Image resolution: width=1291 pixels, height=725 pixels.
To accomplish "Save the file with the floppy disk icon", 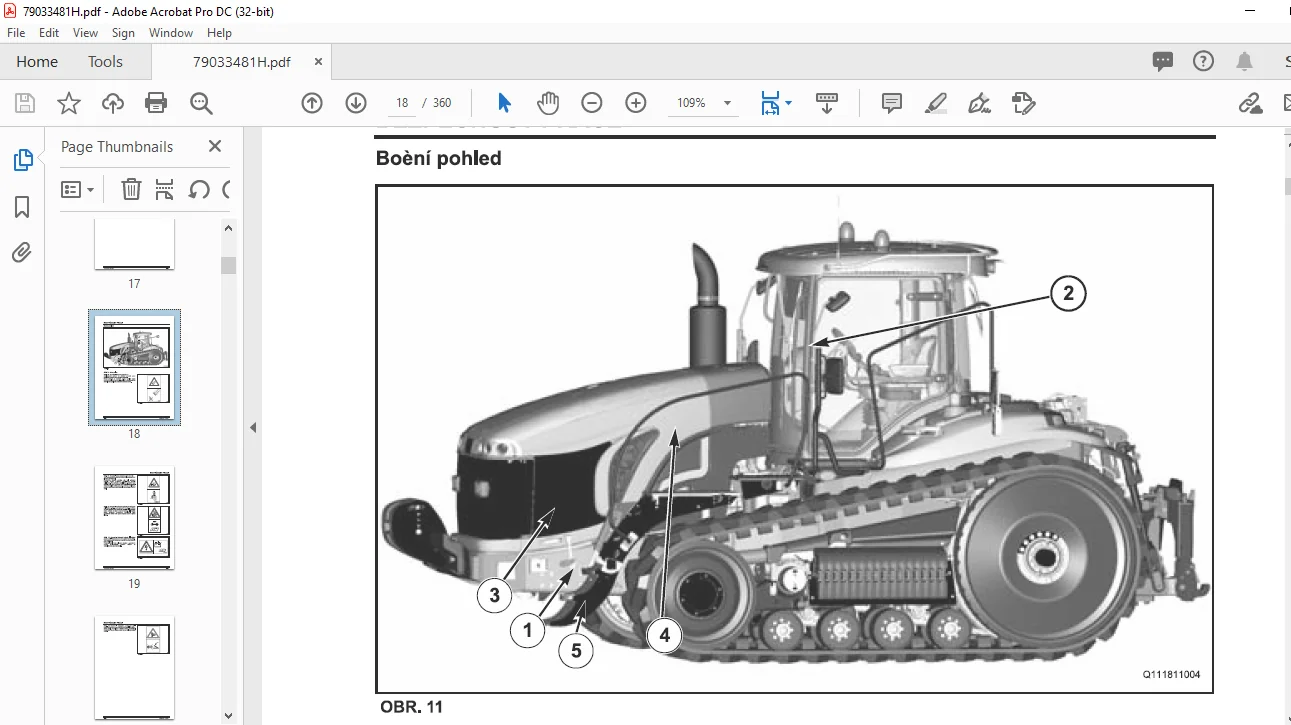I will (26, 103).
